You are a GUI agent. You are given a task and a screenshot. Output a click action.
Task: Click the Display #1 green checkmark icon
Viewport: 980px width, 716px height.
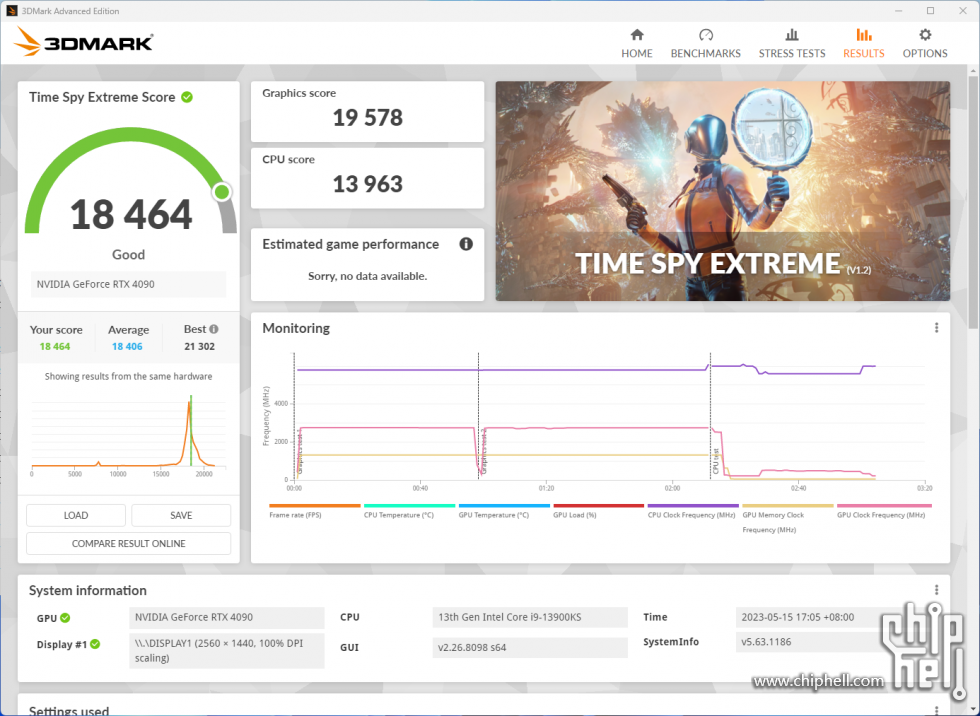(x=95, y=644)
